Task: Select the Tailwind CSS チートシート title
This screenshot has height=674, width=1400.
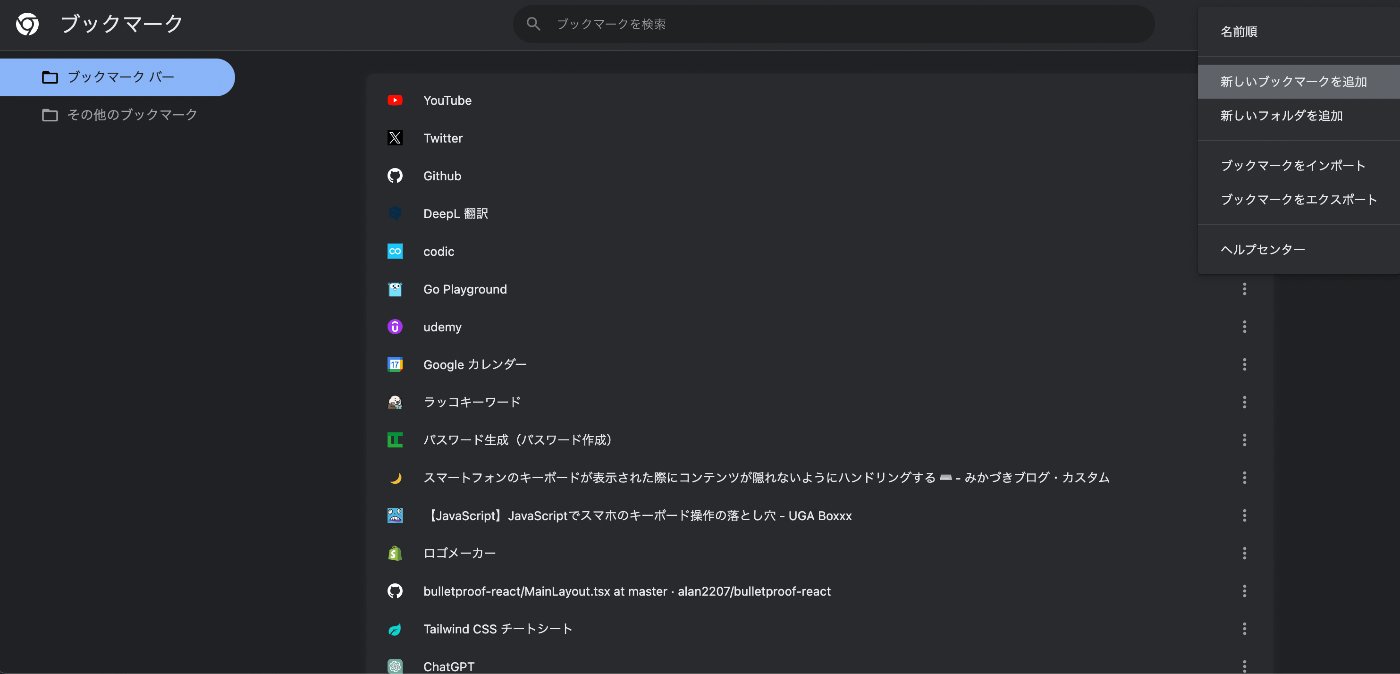Action: tap(498, 629)
